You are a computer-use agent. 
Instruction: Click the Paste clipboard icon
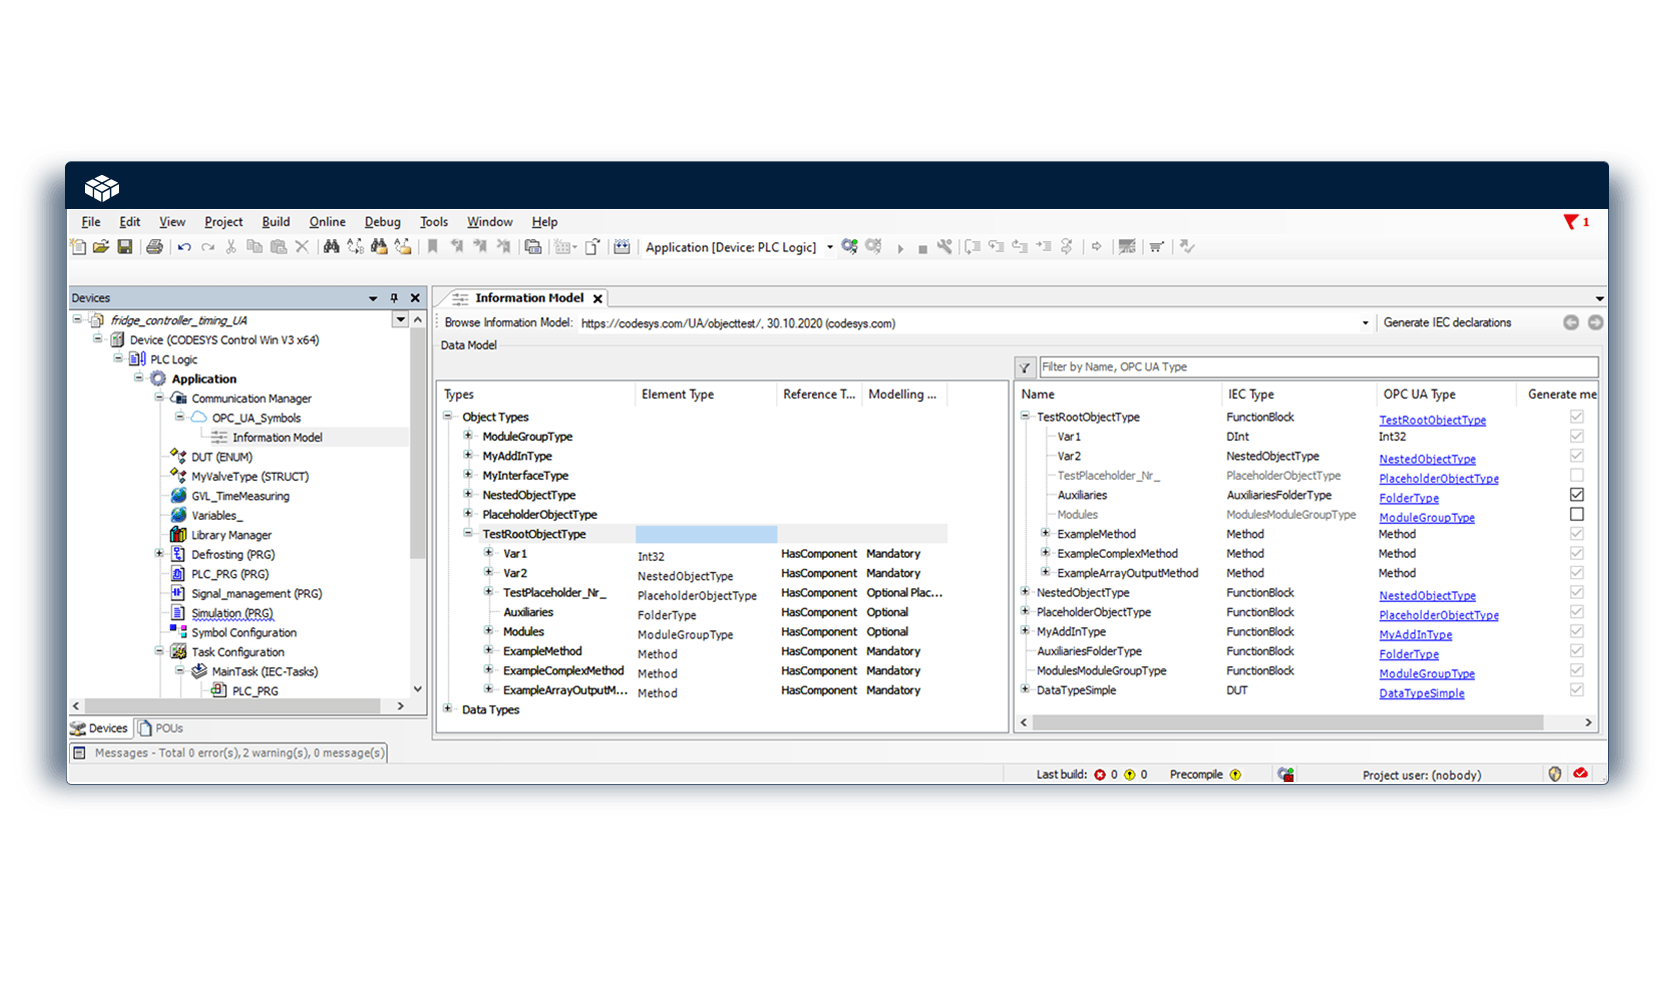pyautogui.click(x=279, y=247)
